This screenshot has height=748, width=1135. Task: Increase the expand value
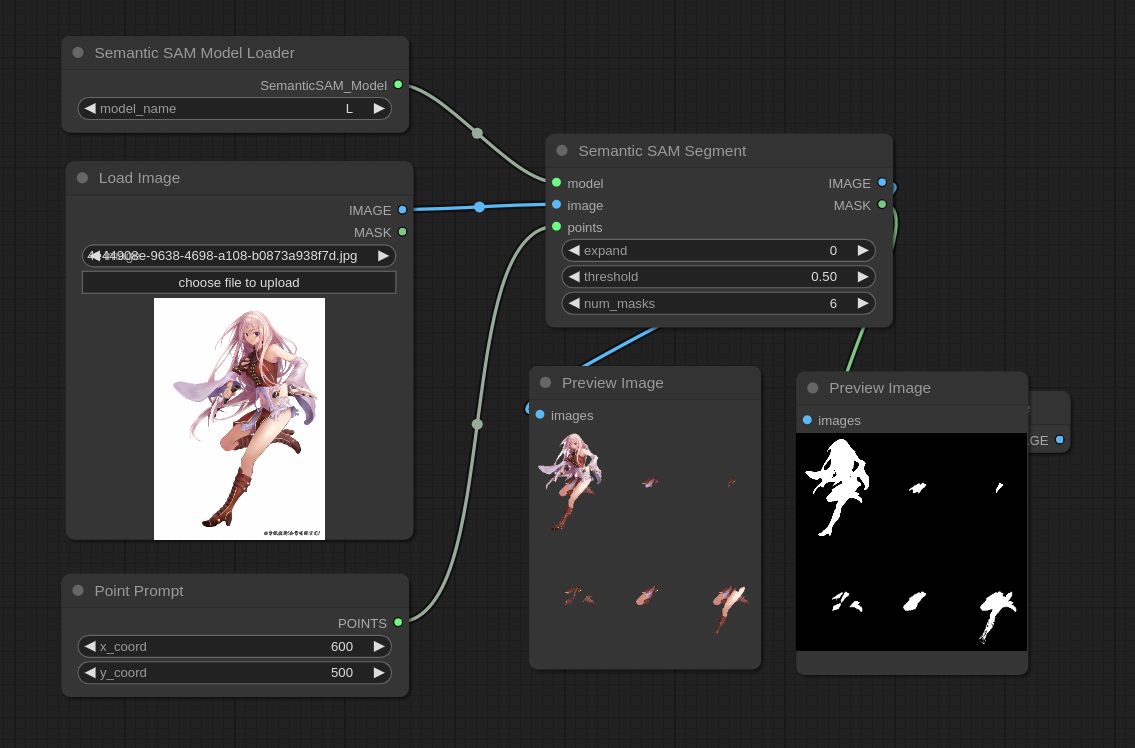(x=863, y=251)
